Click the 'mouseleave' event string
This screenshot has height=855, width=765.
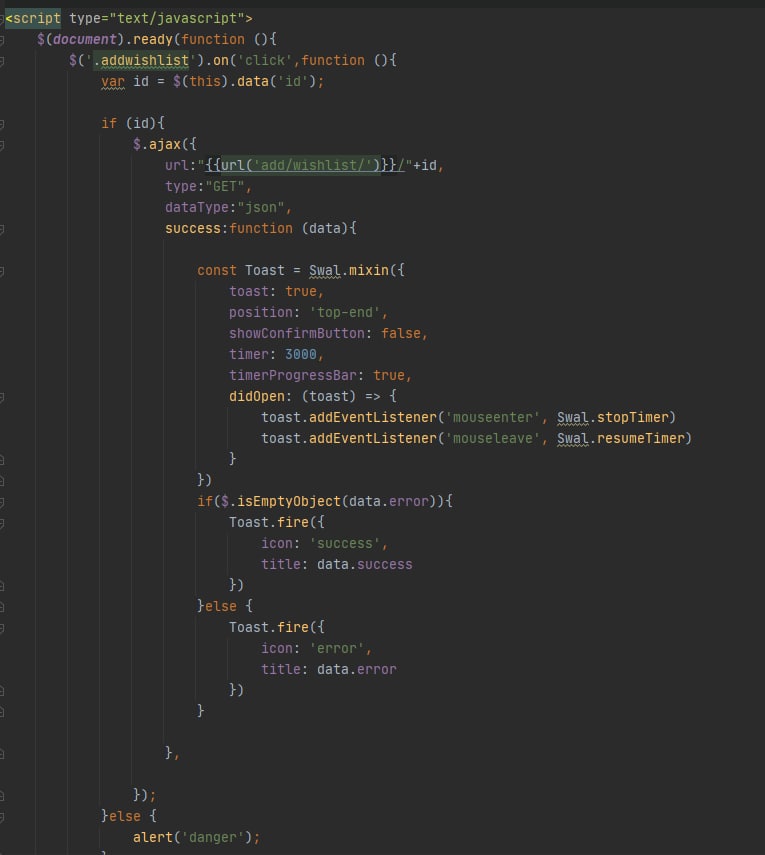point(492,439)
